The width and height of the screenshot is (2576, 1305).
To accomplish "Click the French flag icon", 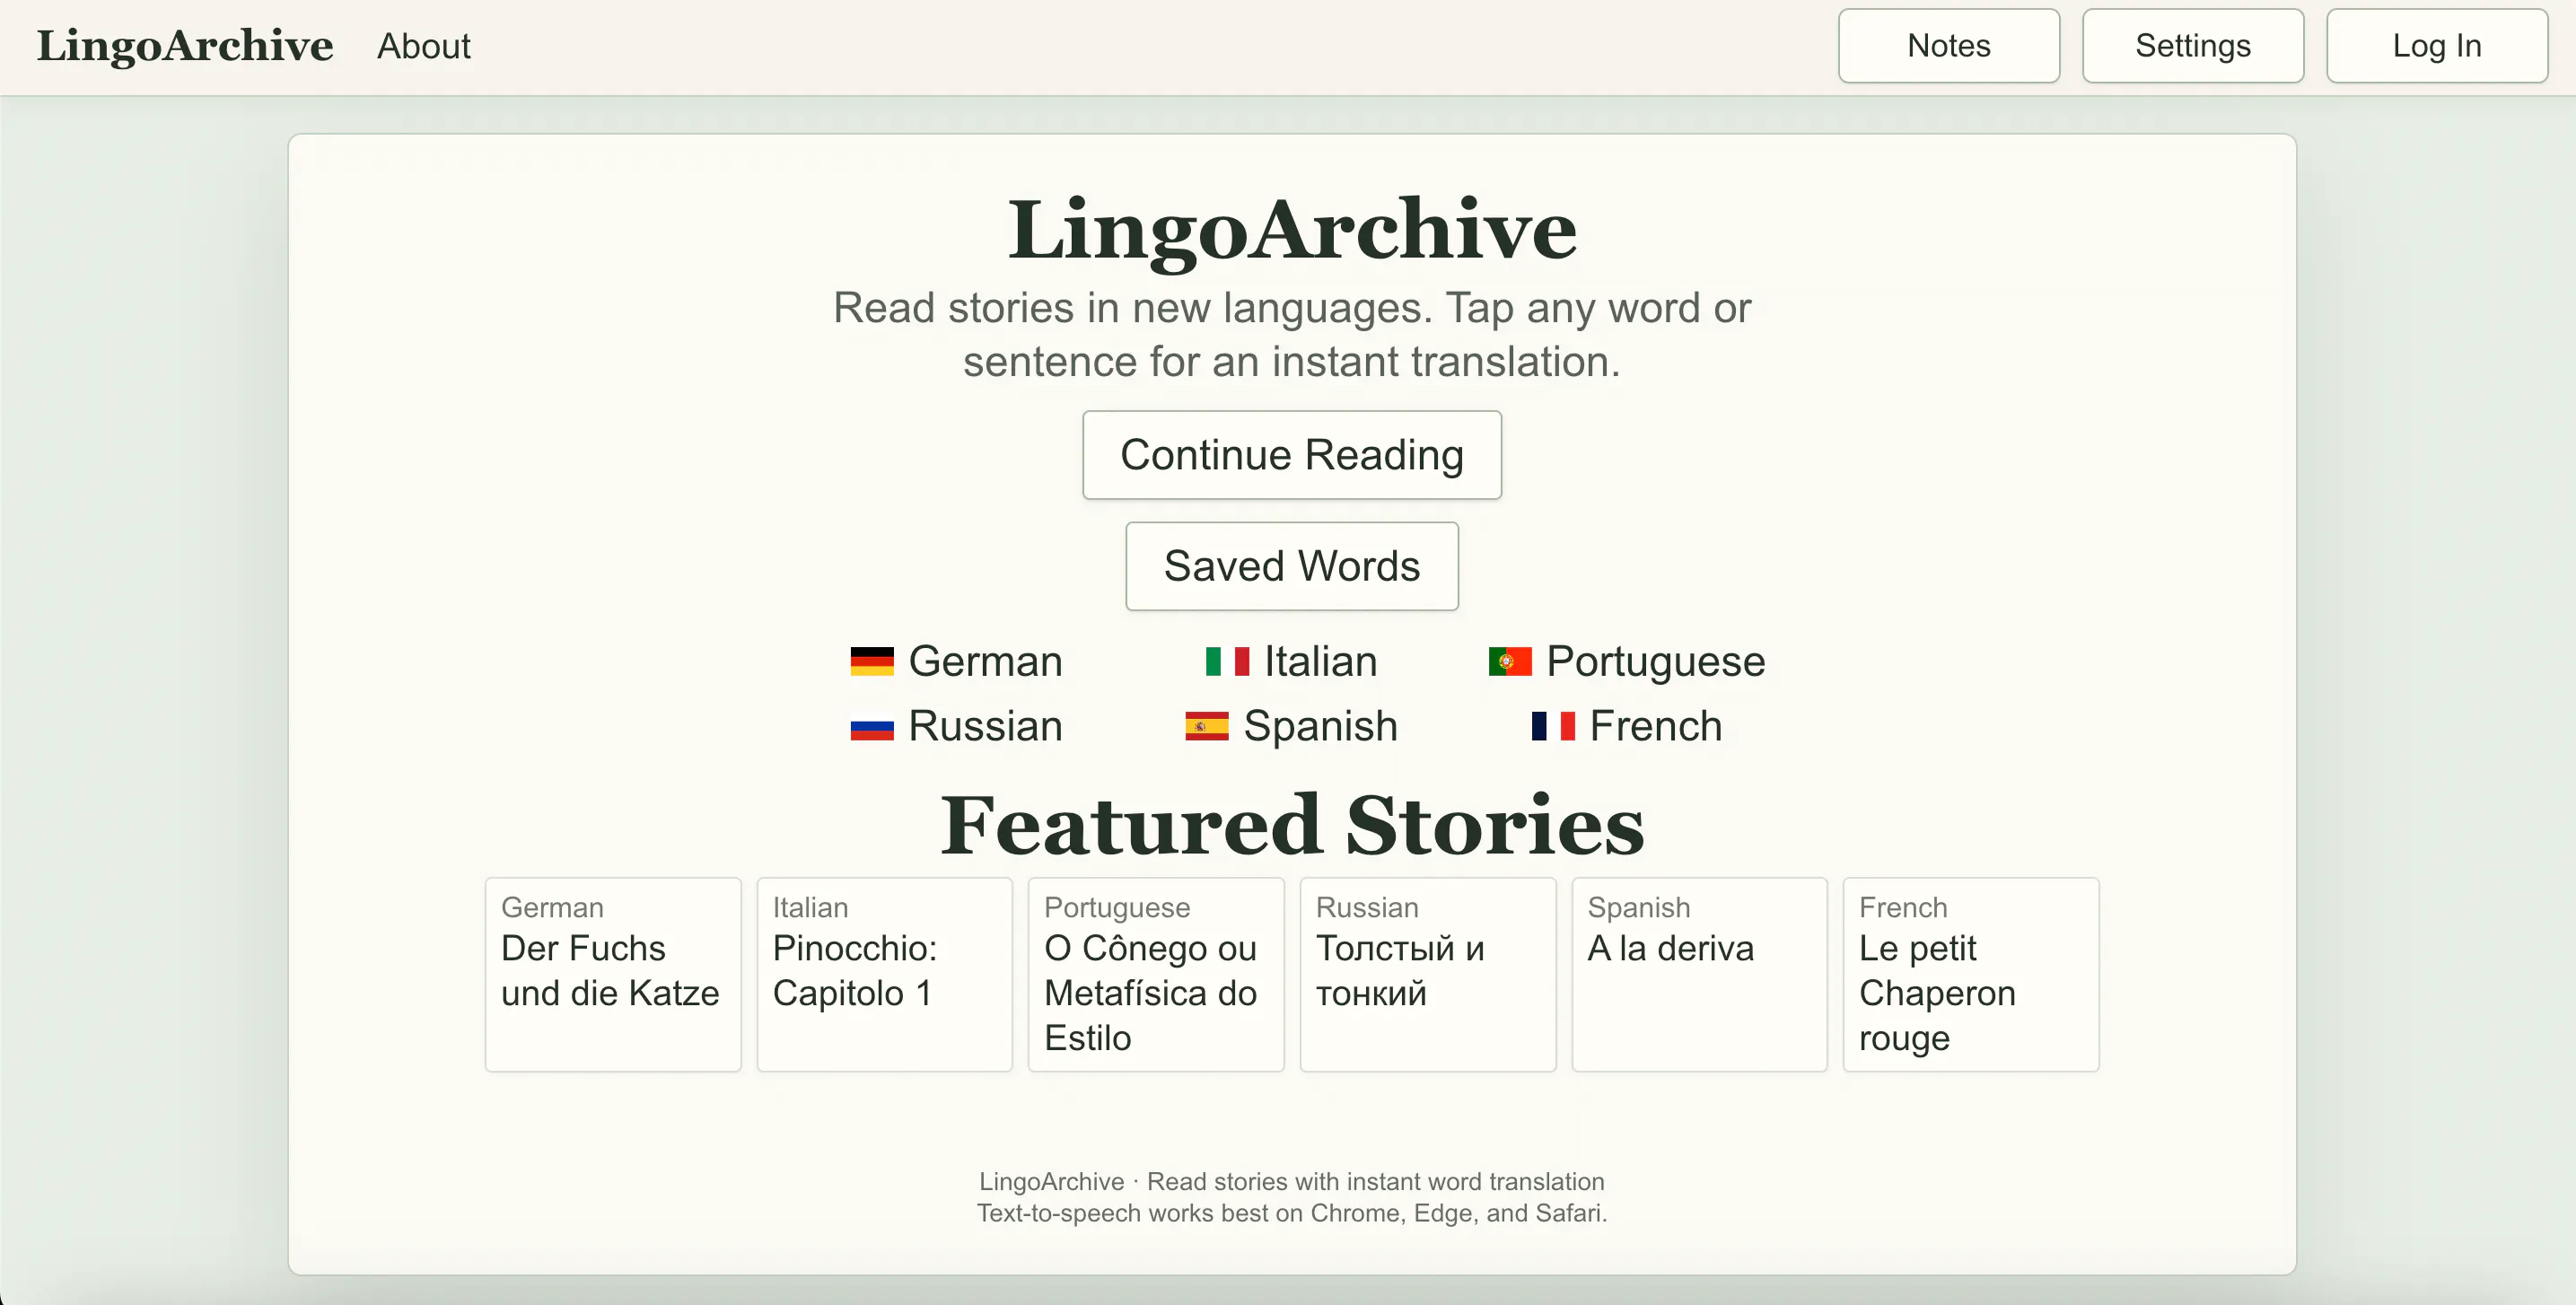I will coord(1553,726).
